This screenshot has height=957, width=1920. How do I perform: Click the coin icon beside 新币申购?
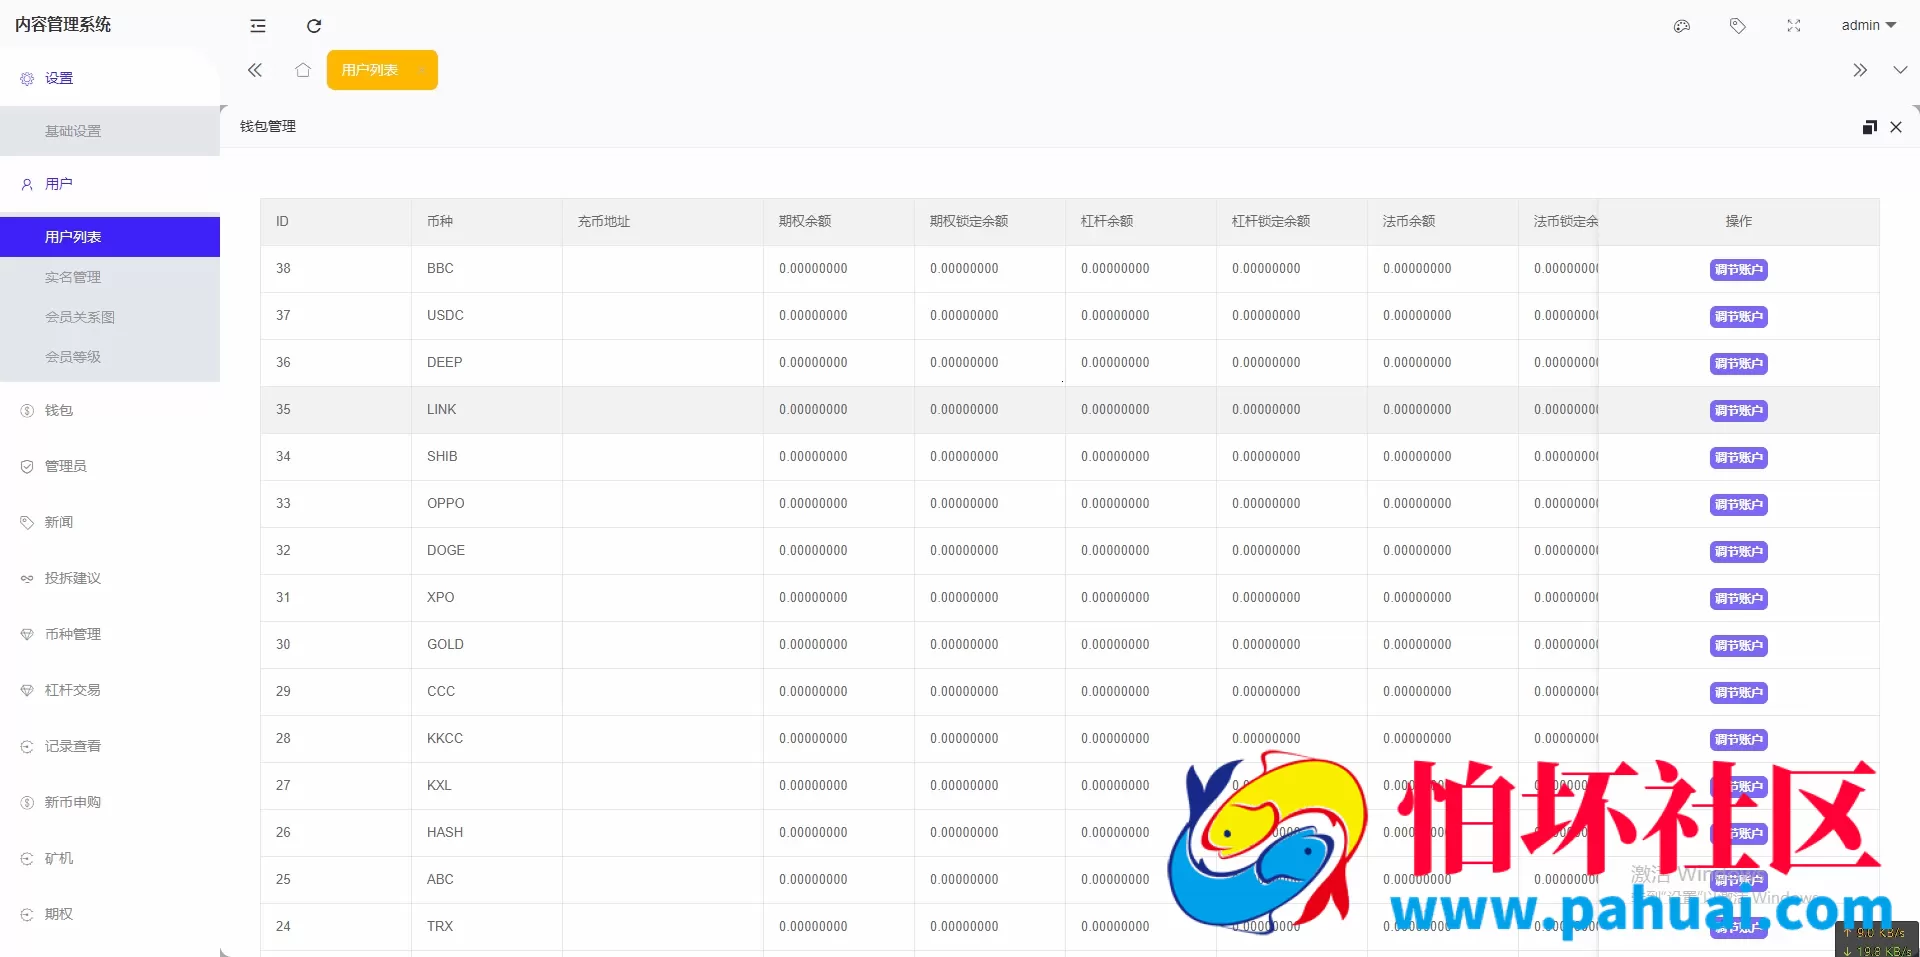[27, 802]
